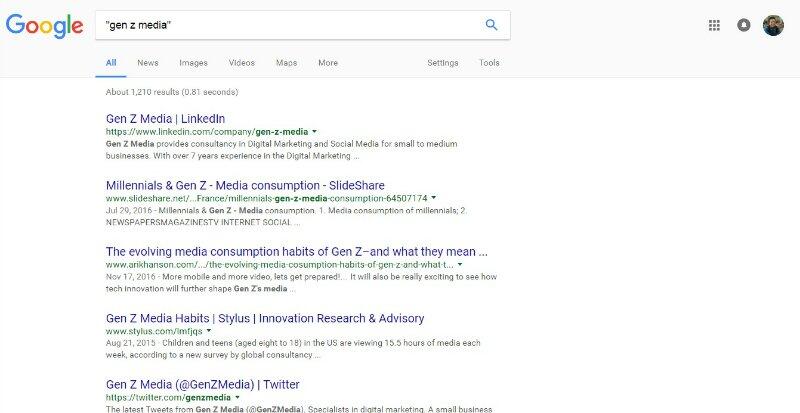
Task: Click the search box with "gen z media"
Action: [x=303, y=25]
